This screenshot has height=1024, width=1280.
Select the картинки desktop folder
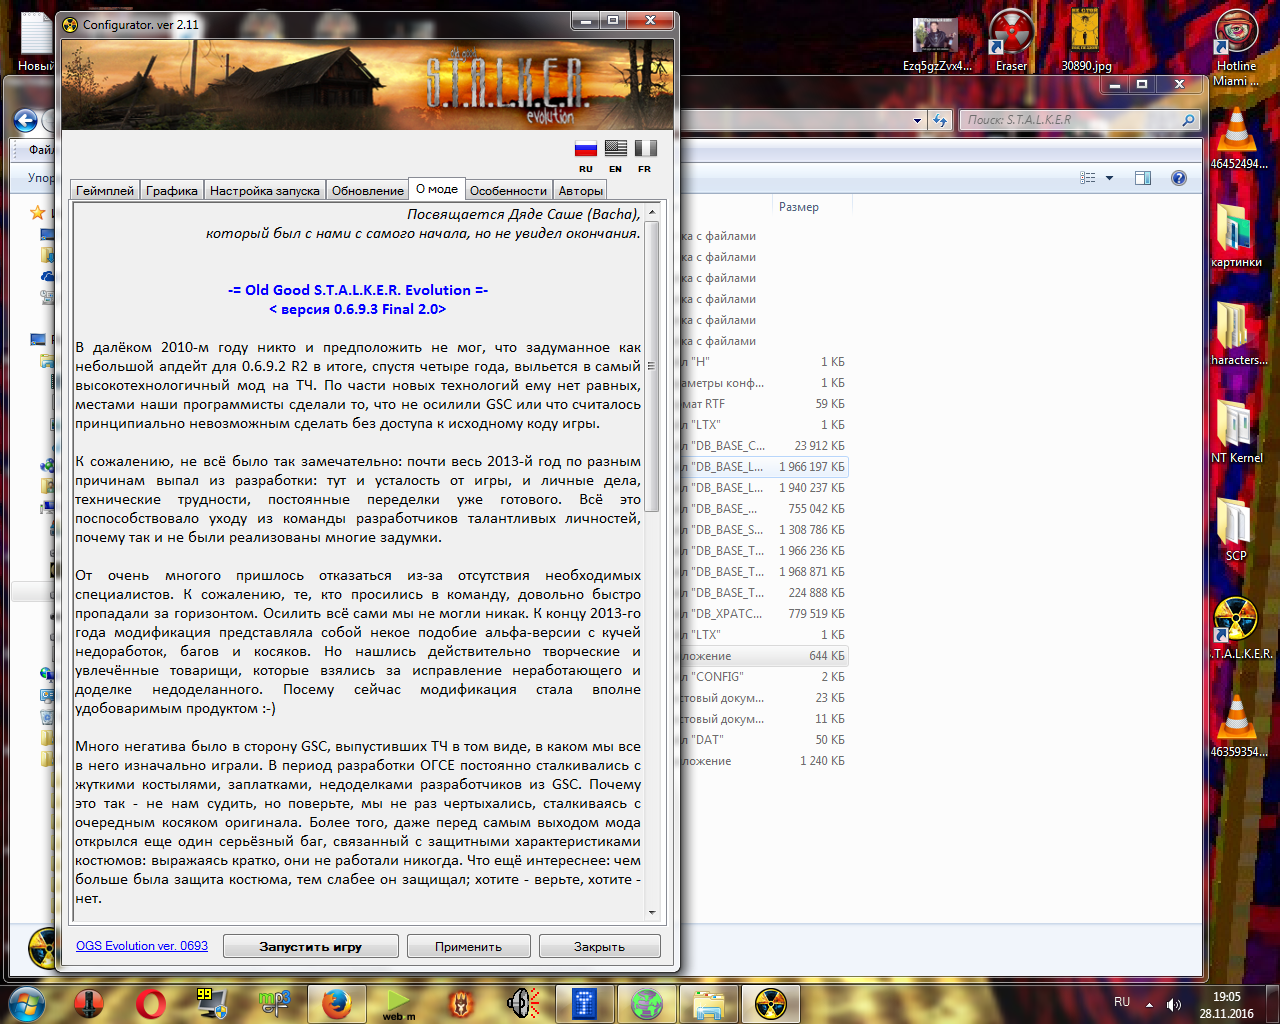point(1236,235)
